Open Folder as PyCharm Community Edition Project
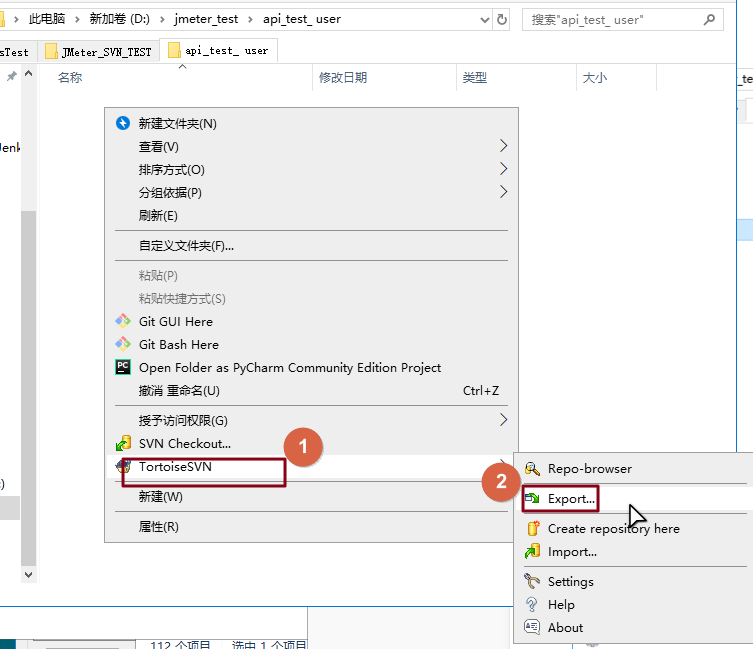The height and width of the screenshot is (649, 753). click(x=312, y=367)
